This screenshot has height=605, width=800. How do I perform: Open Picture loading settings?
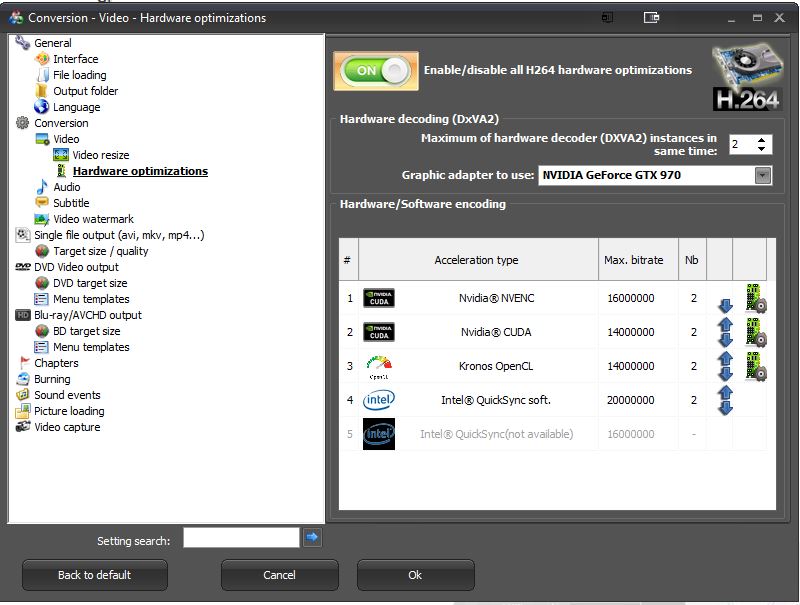coord(69,411)
